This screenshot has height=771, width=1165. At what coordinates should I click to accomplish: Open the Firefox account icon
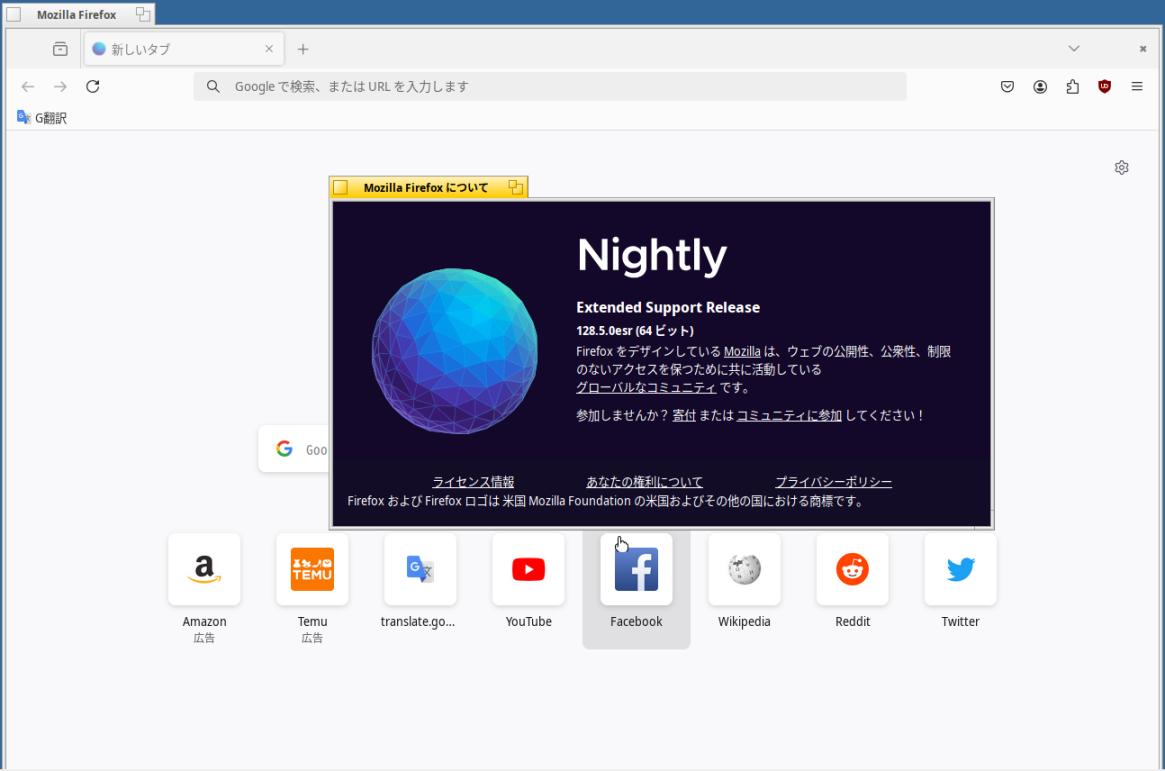coord(1040,87)
